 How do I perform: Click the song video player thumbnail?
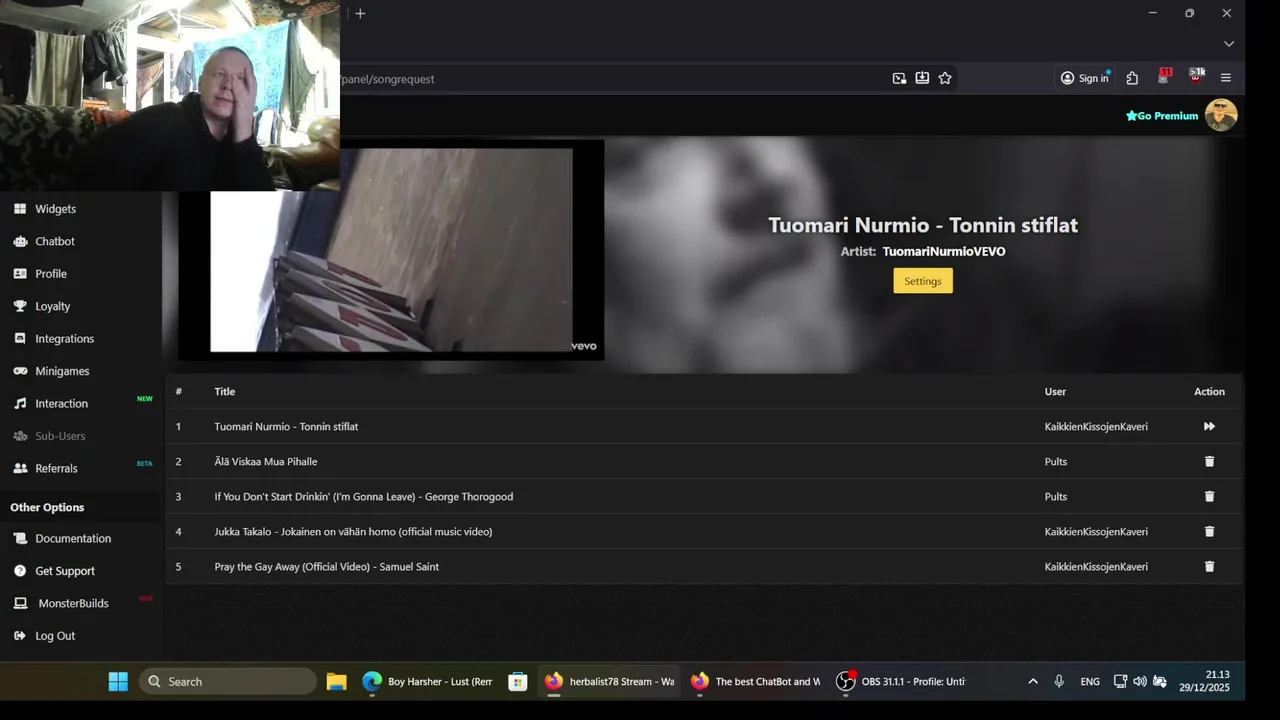(x=391, y=250)
